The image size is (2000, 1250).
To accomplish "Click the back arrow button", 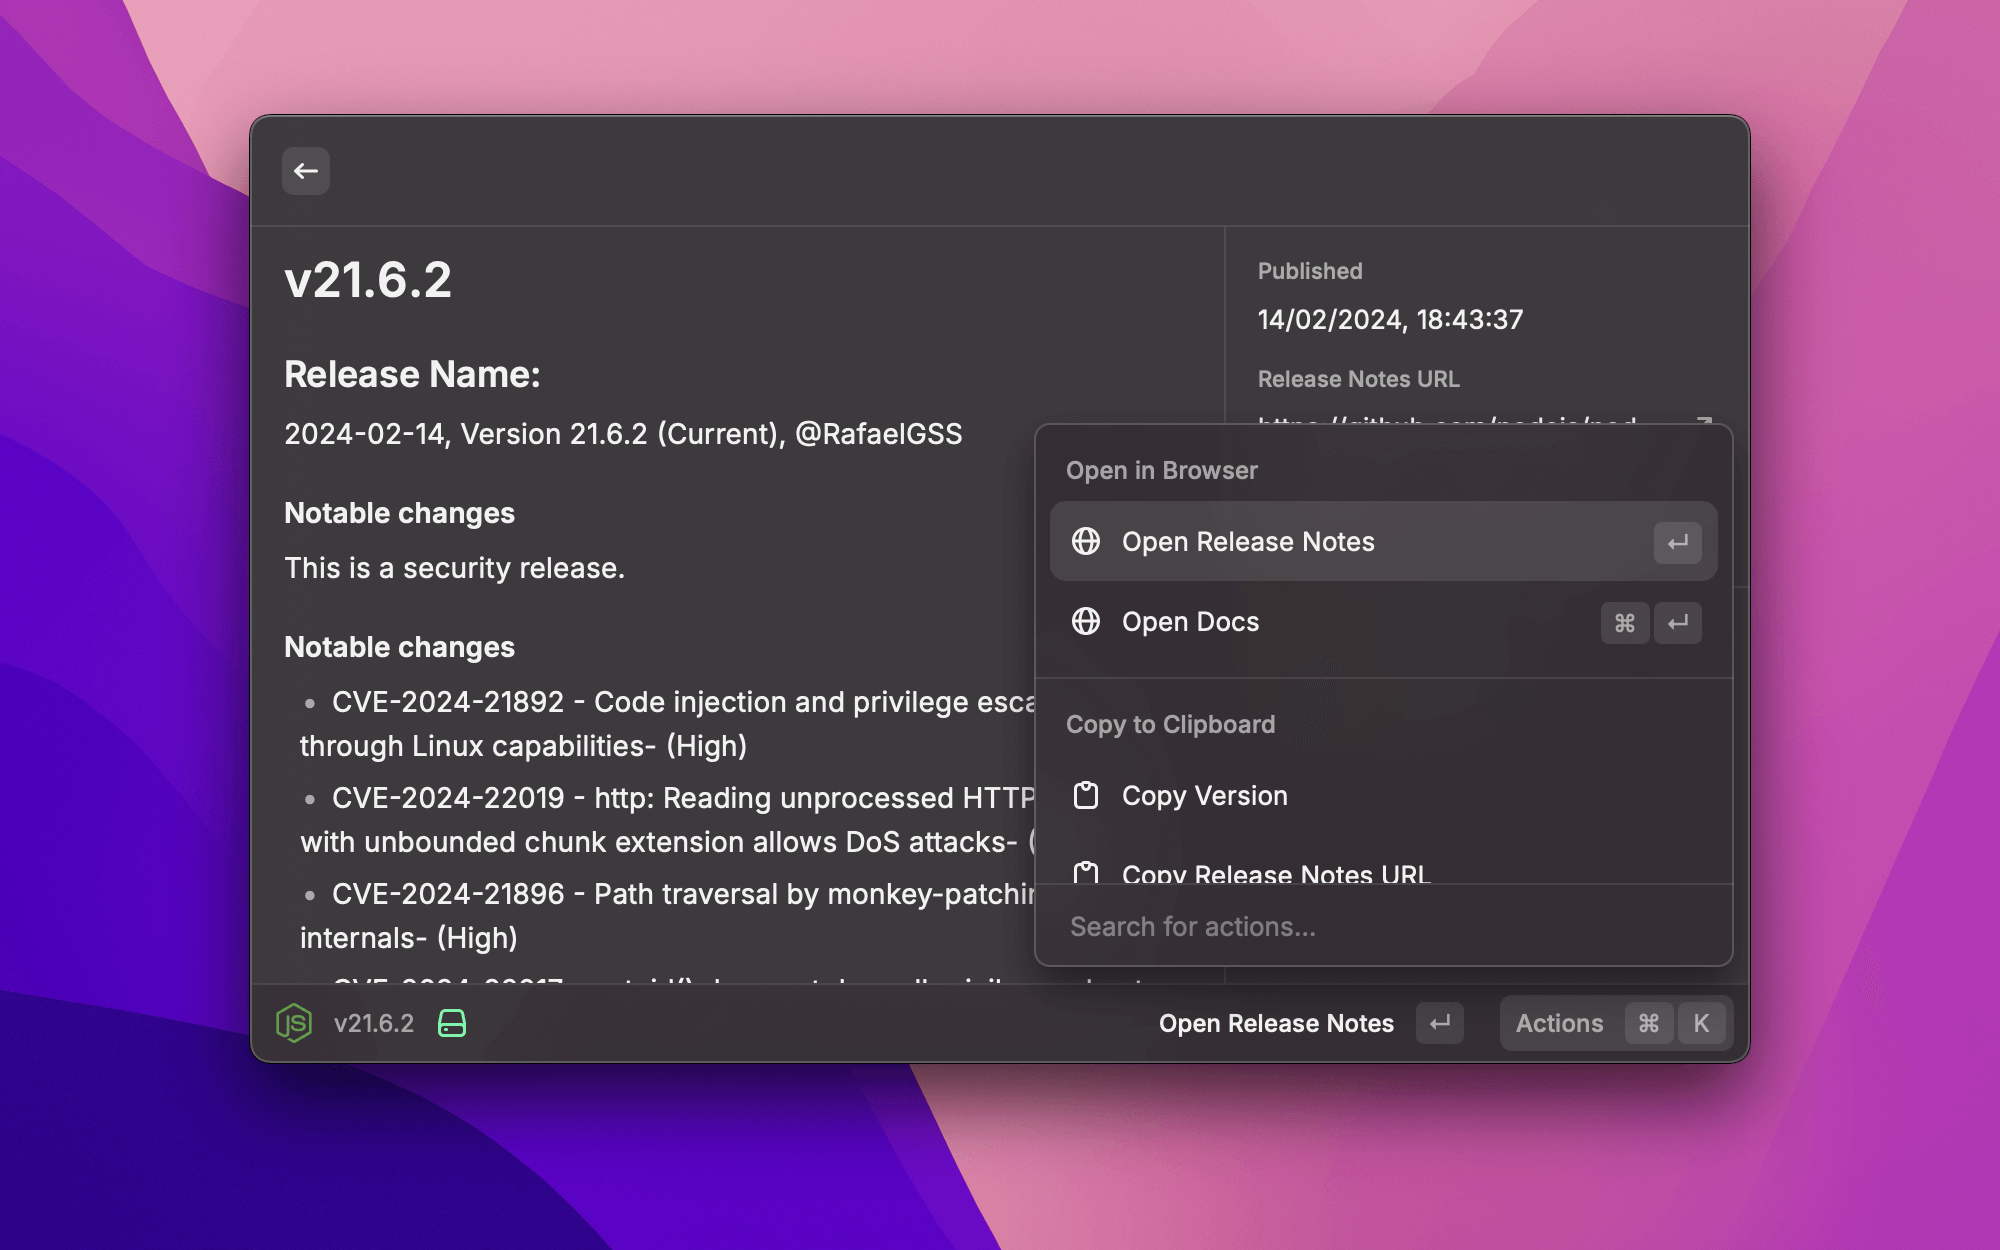I will (306, 171).
